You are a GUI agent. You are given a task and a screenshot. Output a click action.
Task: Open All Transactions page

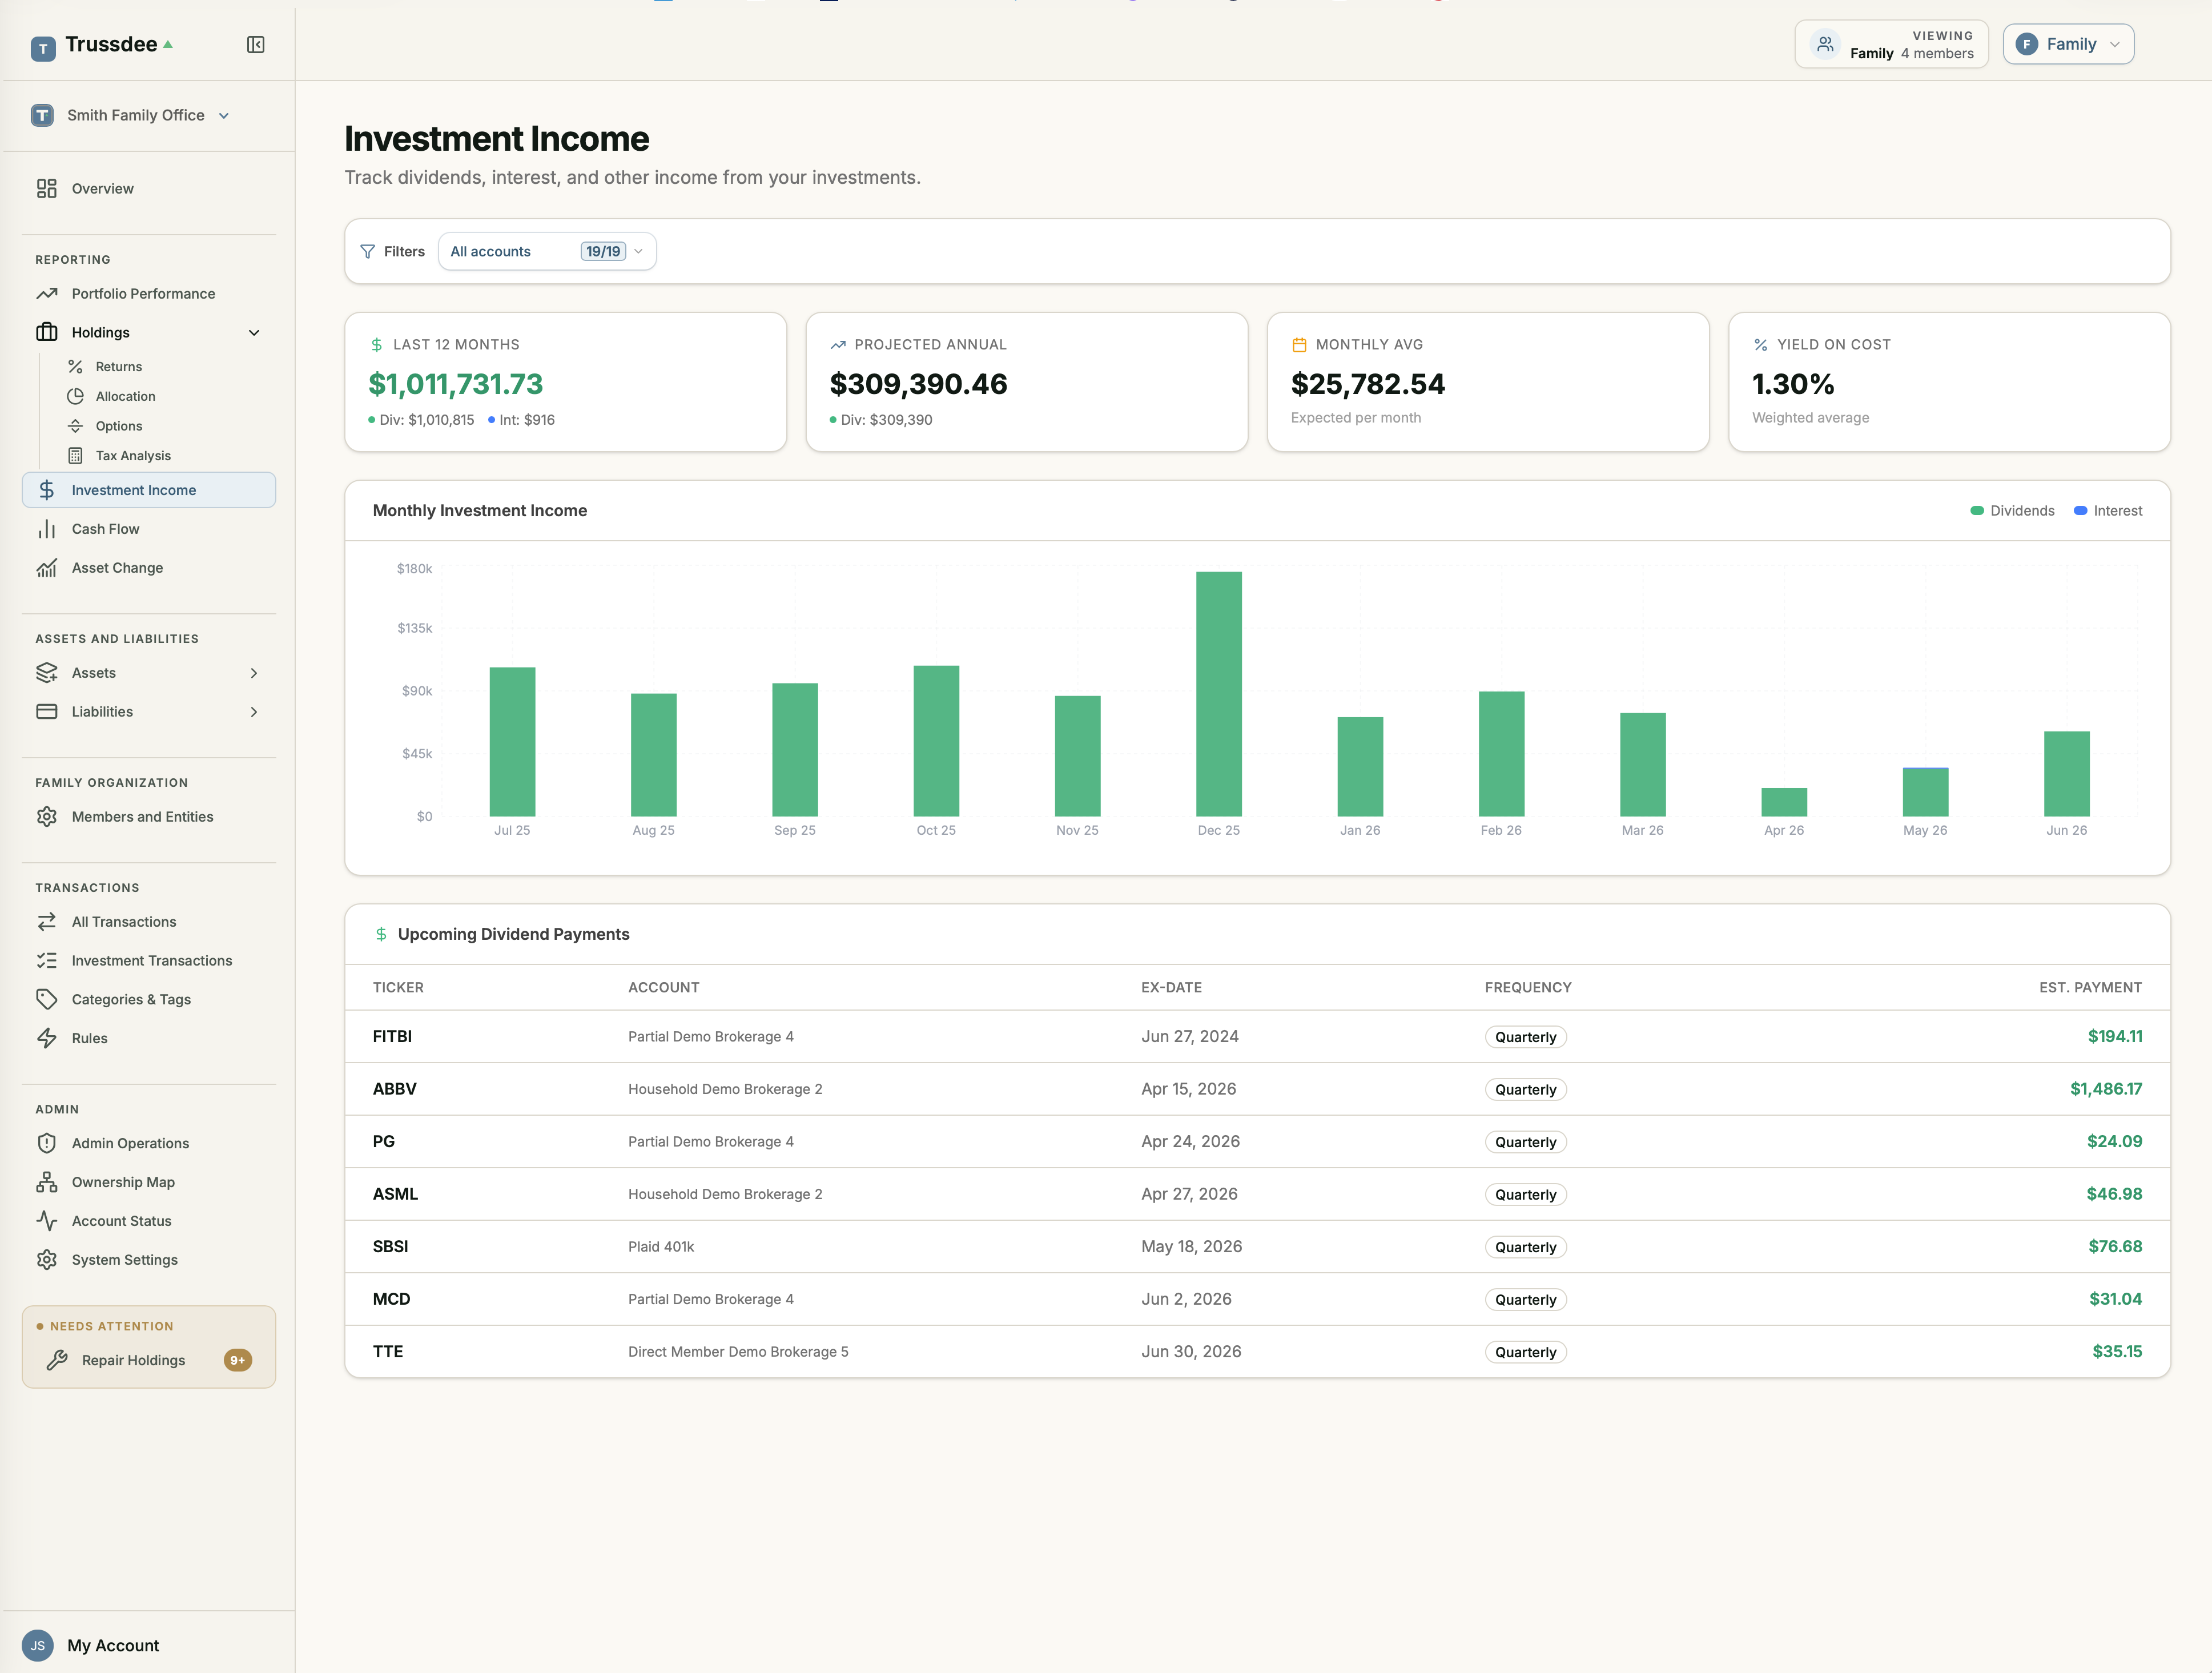148,922
